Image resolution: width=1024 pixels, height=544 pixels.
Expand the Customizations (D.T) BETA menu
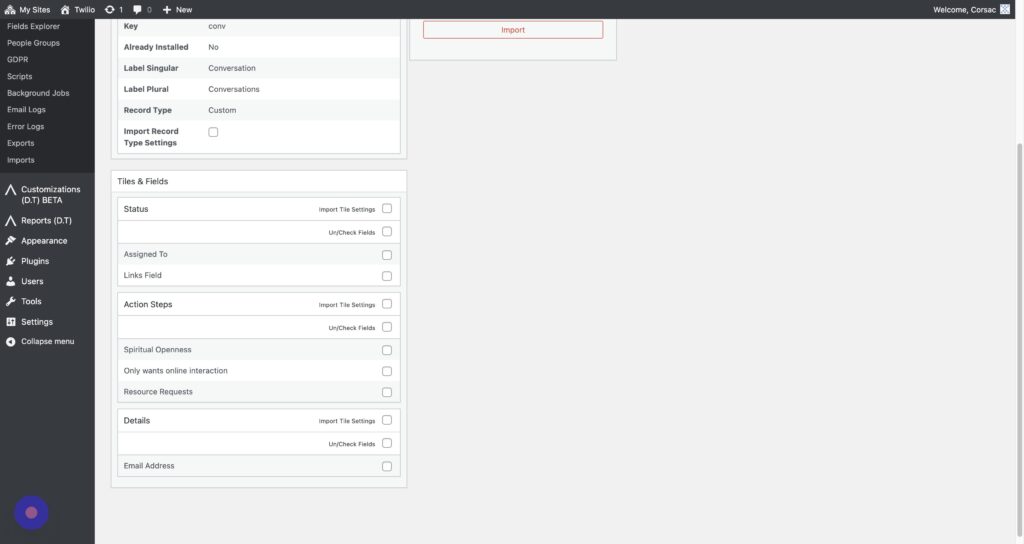pyautogui.click(x=50, y=194)
